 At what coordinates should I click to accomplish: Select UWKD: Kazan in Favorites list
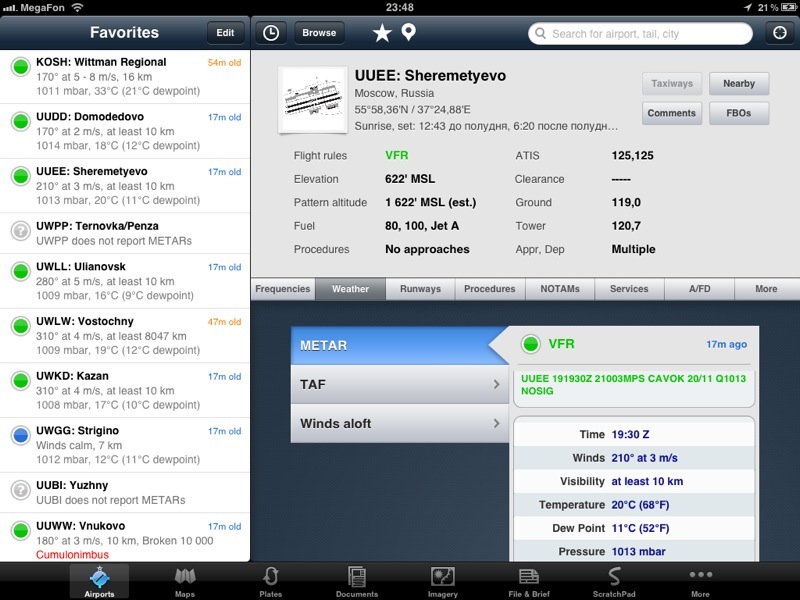[125, 391]
